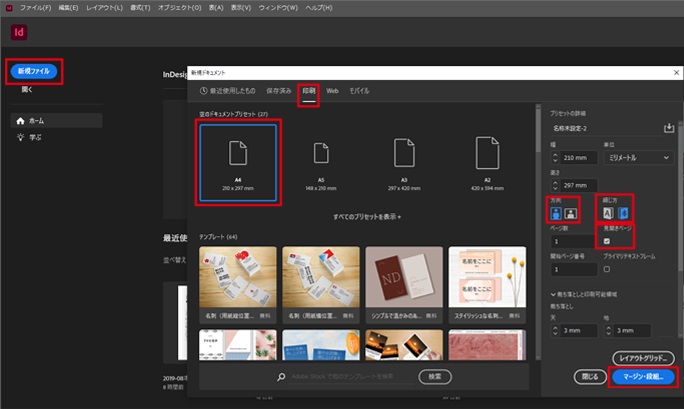Open the ウィンドウ(W) menu
This screenshot has width=684, height=409.
coord(278,8)
